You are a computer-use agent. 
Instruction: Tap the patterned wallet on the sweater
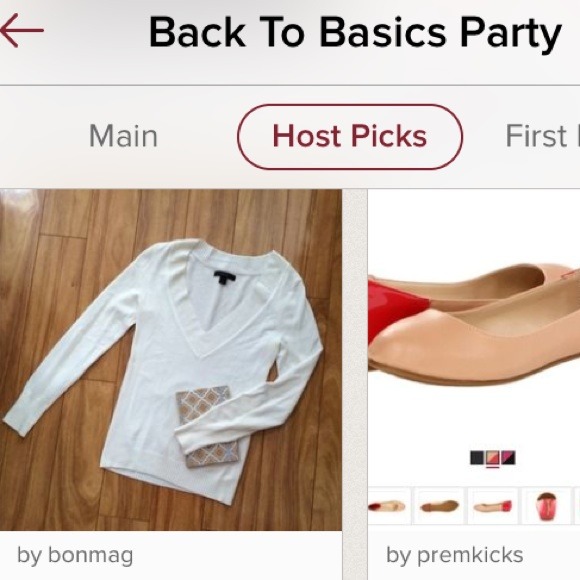pos(208,426)
